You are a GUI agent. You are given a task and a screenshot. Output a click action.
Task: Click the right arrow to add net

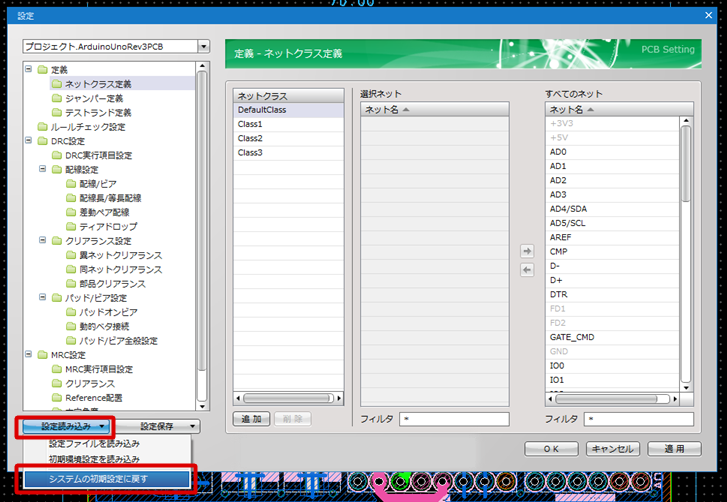coord(527,251)
